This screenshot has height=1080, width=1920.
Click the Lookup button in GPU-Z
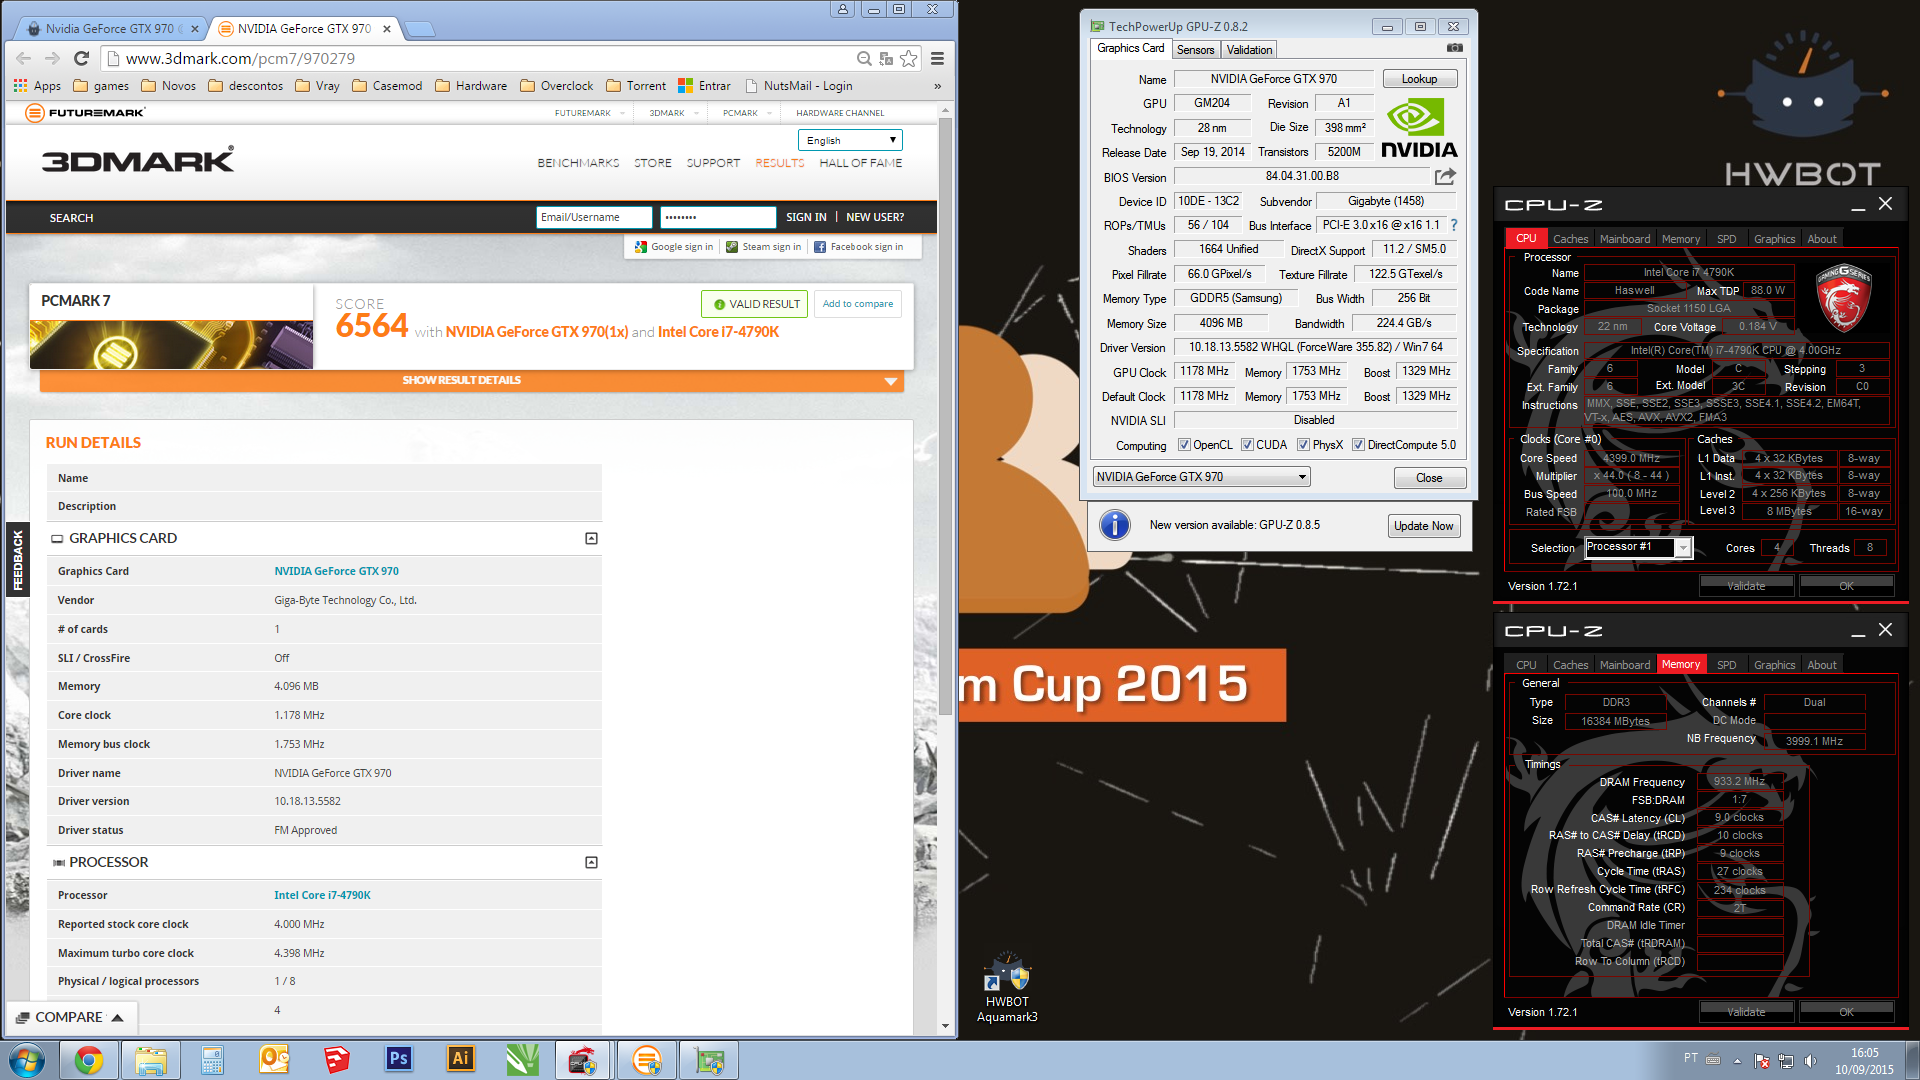(x=1419, y=79)
